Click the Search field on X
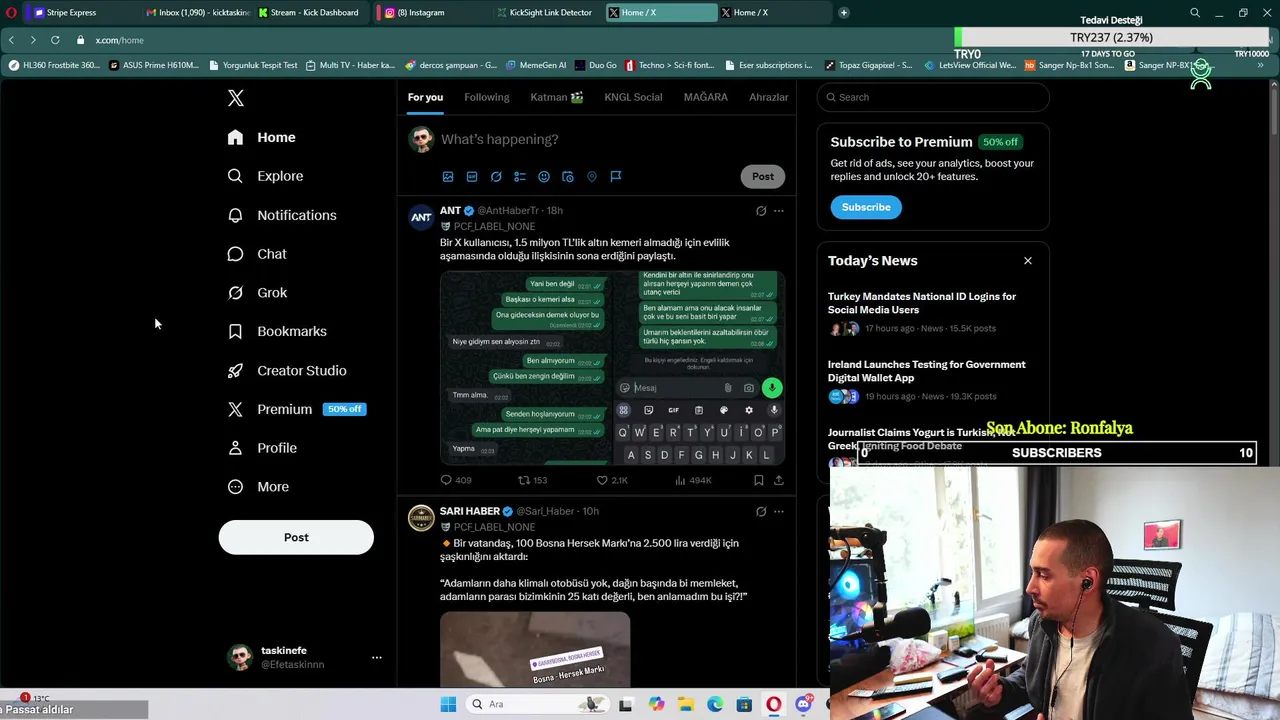The height and width of the screenshot is (720, 1280). click(x=932, y=97)
